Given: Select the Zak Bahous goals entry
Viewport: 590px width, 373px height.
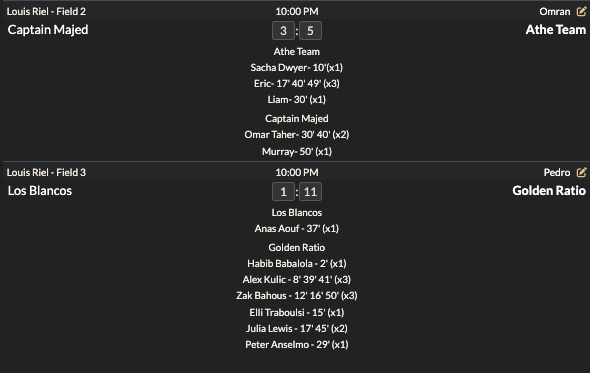Looking at the screenshot, I should coord(297,296).
